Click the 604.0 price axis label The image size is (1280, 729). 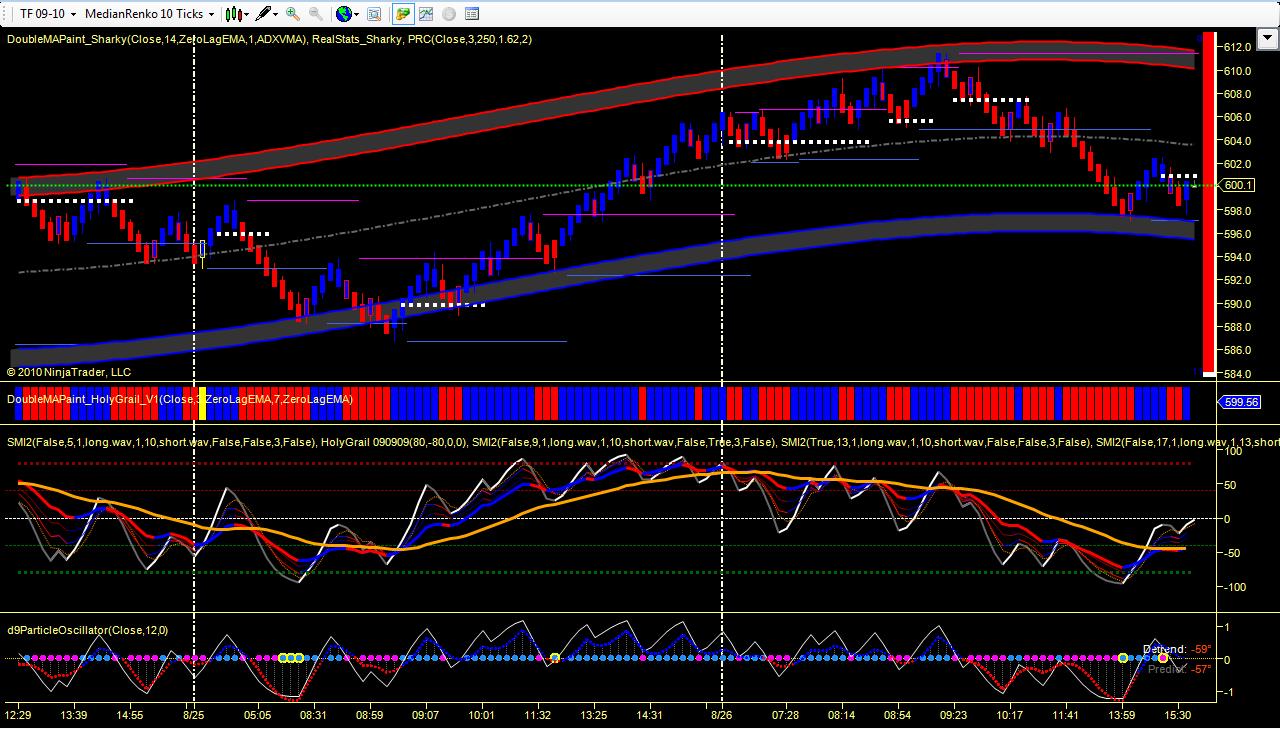tap(1238, 141)
